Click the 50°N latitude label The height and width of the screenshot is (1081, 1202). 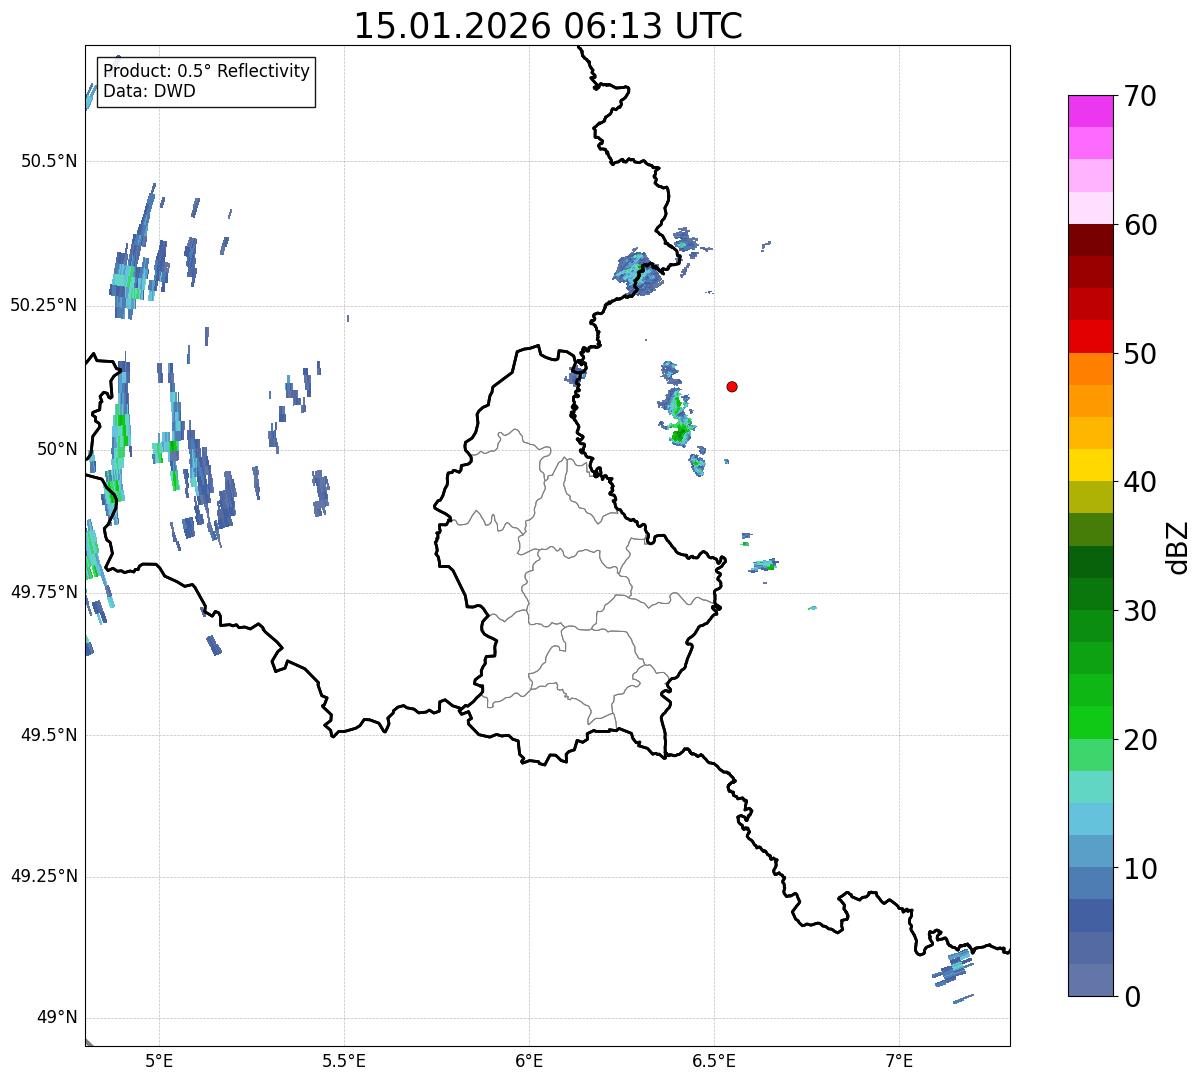coord(57,449)
